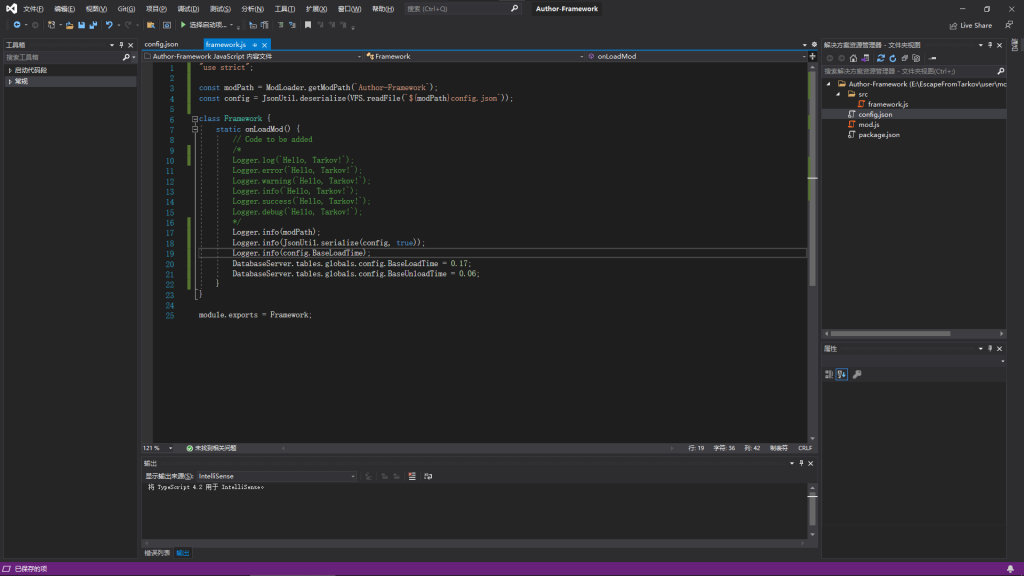Switch to the first tab below Output panel
This screenshot has width=1024, height=576.
click(x=157, y=553)
